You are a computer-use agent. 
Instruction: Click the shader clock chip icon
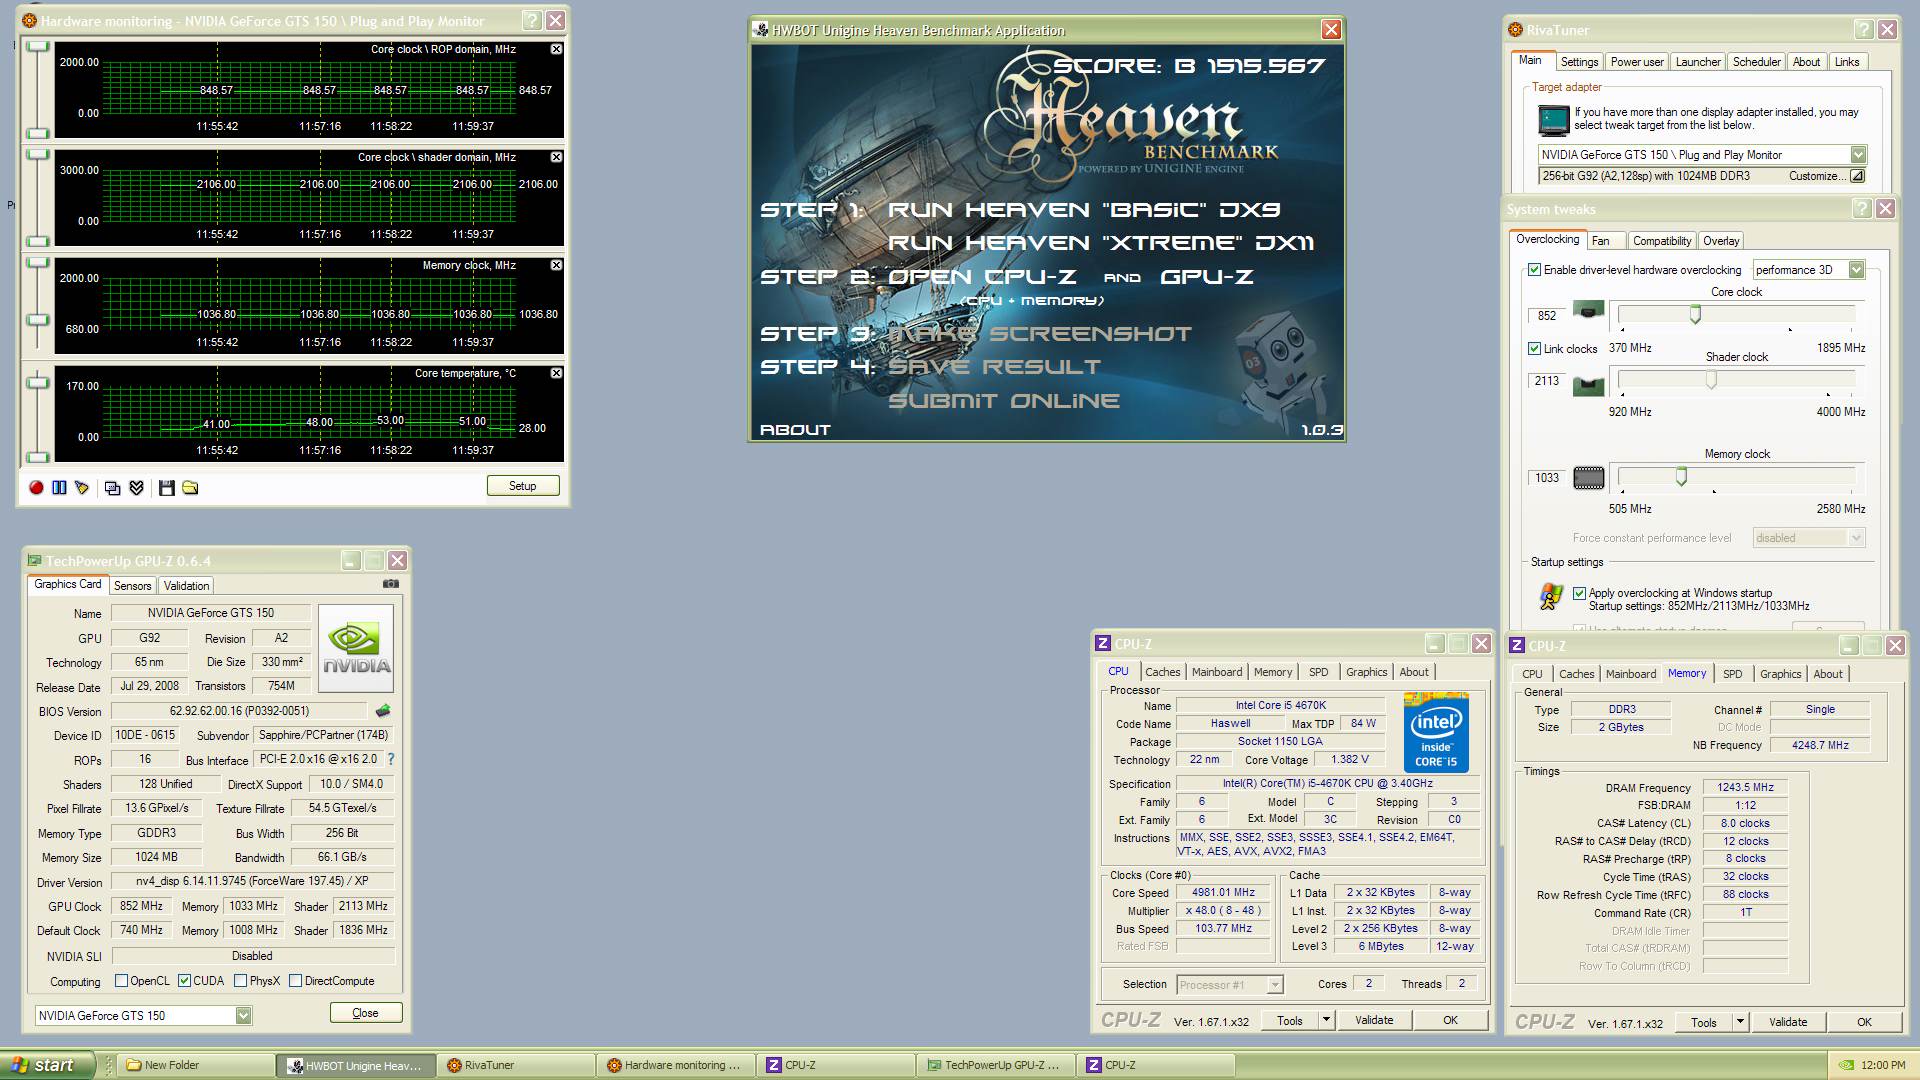[x=1588, y=385]
